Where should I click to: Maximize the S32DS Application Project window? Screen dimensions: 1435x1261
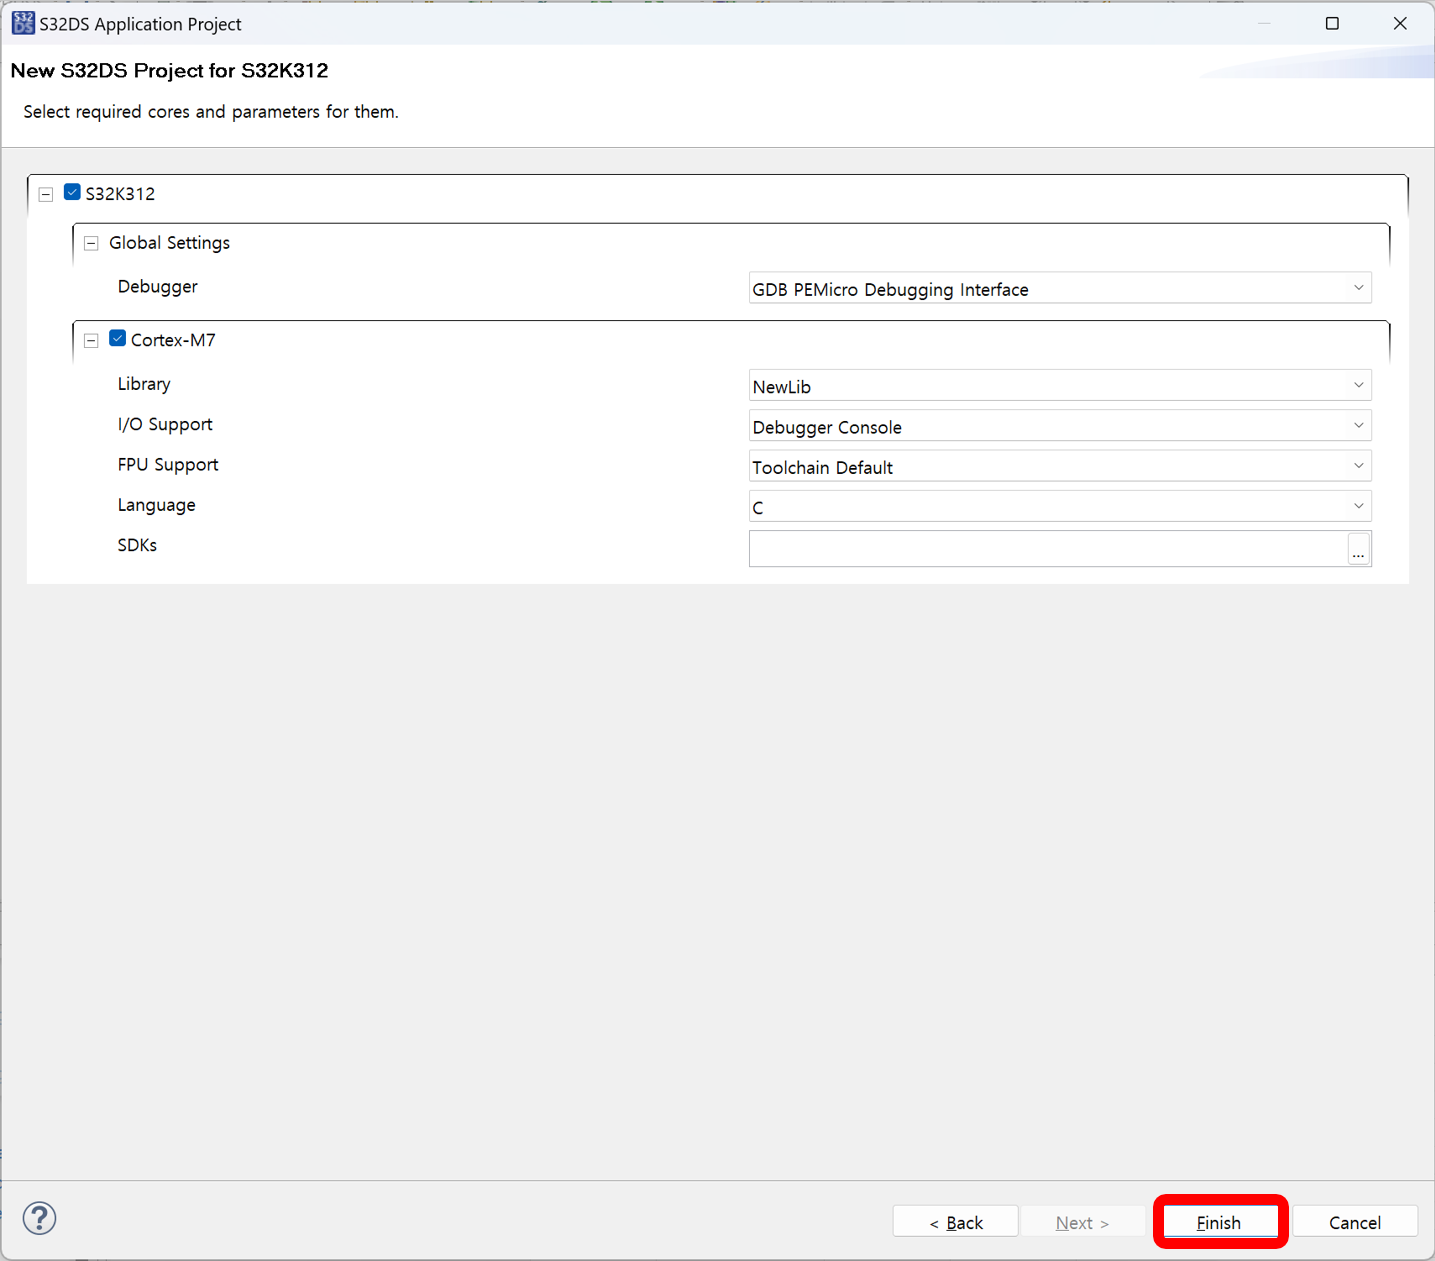[1332, 23]
